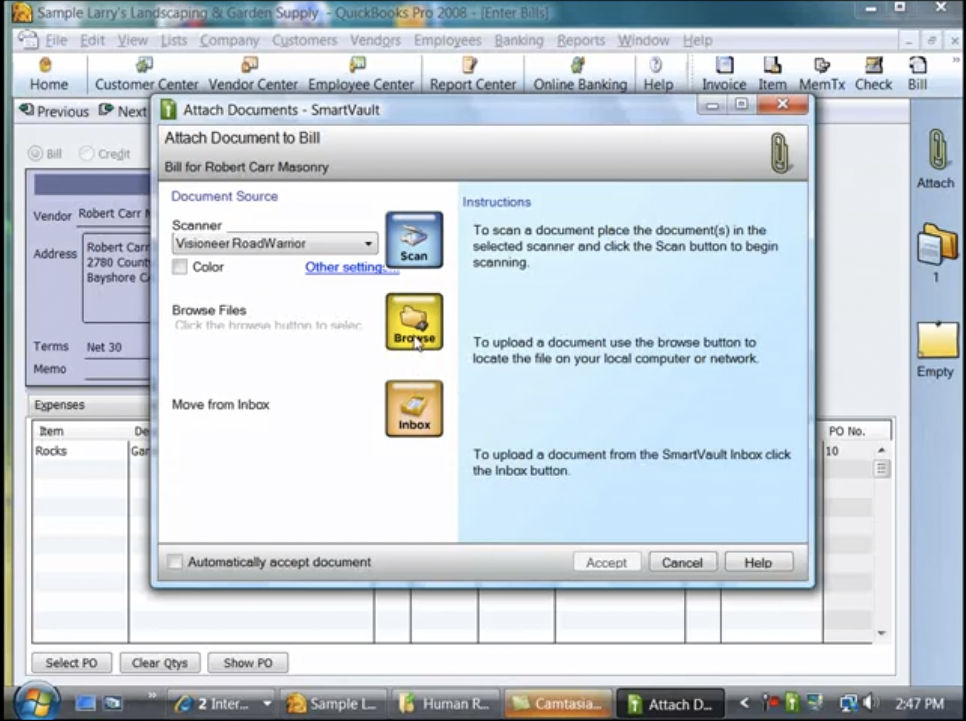This screenshot has height=721, width=966.
Task: Click the Invoice toolbar icon
Action: pos(724,74)
